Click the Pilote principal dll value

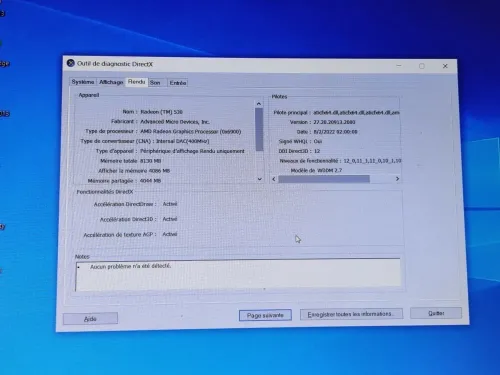tap(356, 113)
